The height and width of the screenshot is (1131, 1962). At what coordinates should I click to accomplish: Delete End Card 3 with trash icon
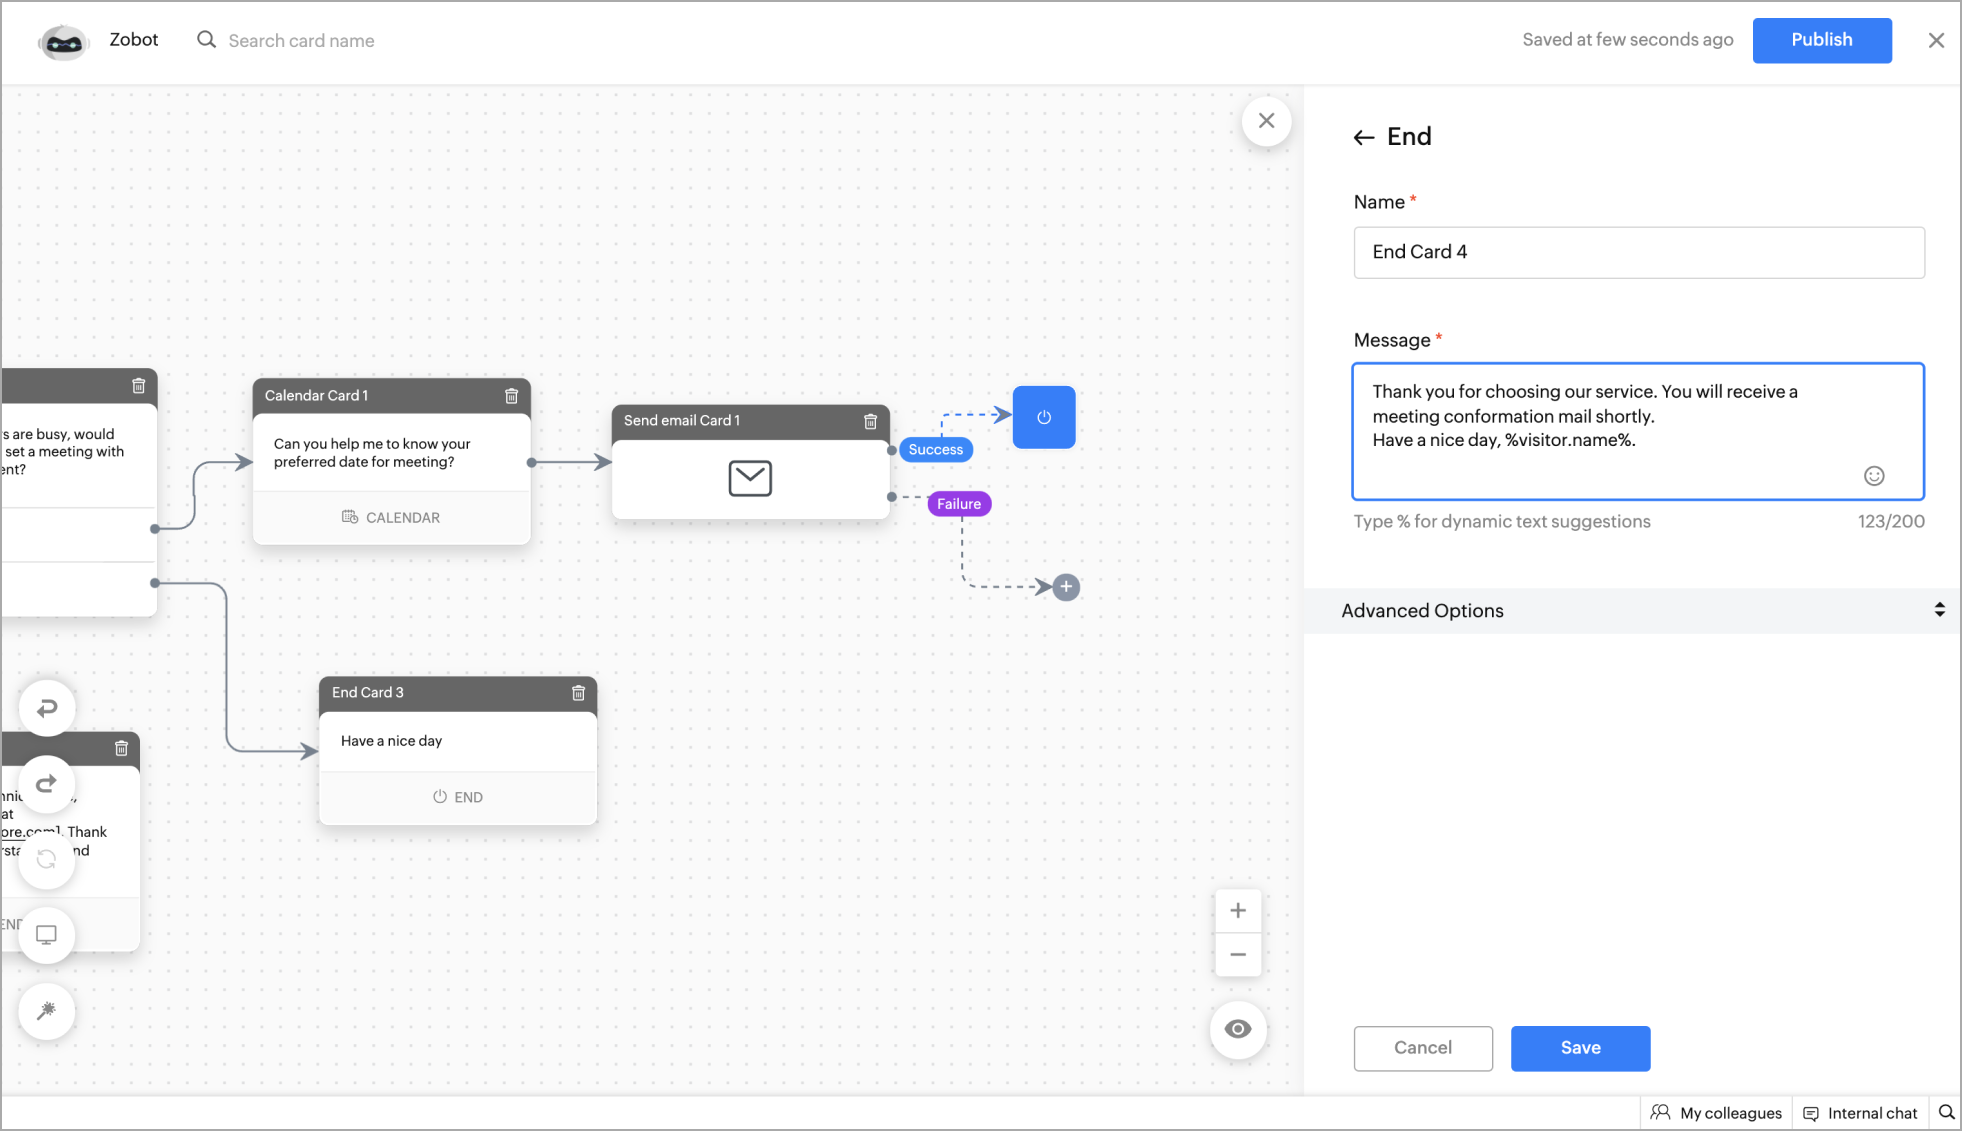pyautogui.click(x=578, y=693)
